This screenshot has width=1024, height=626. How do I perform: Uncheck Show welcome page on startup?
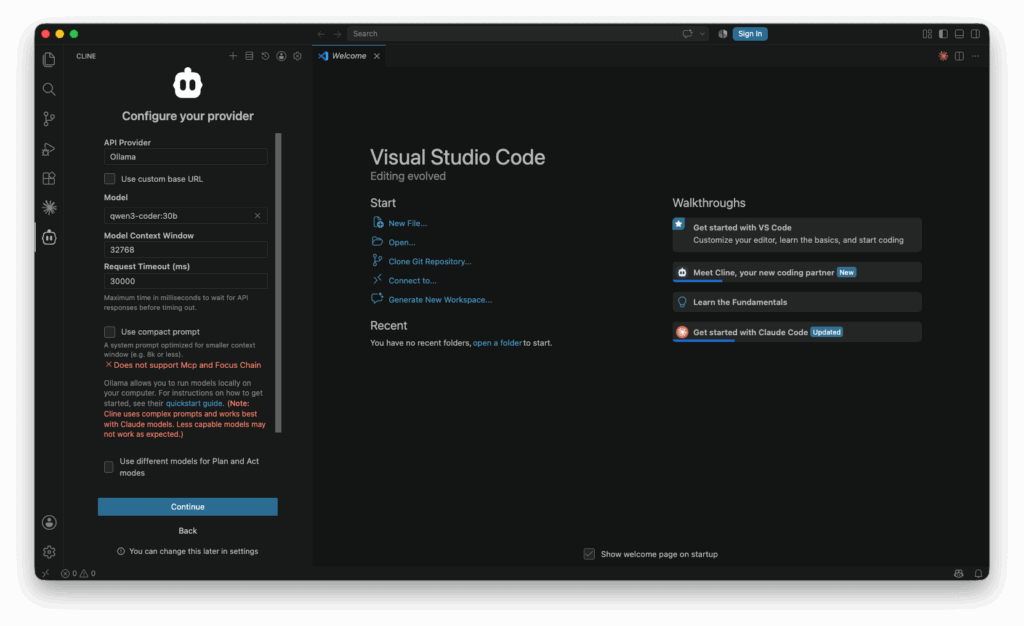coord(589,554)
